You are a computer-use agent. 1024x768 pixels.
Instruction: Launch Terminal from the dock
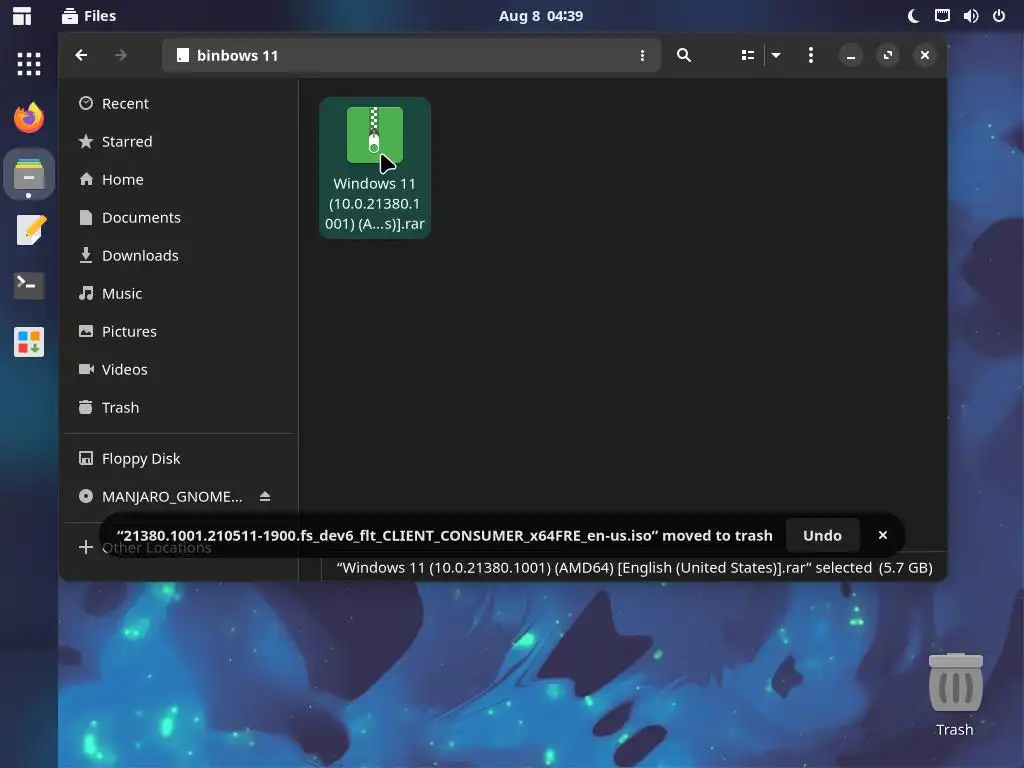(x=29, y=285)
